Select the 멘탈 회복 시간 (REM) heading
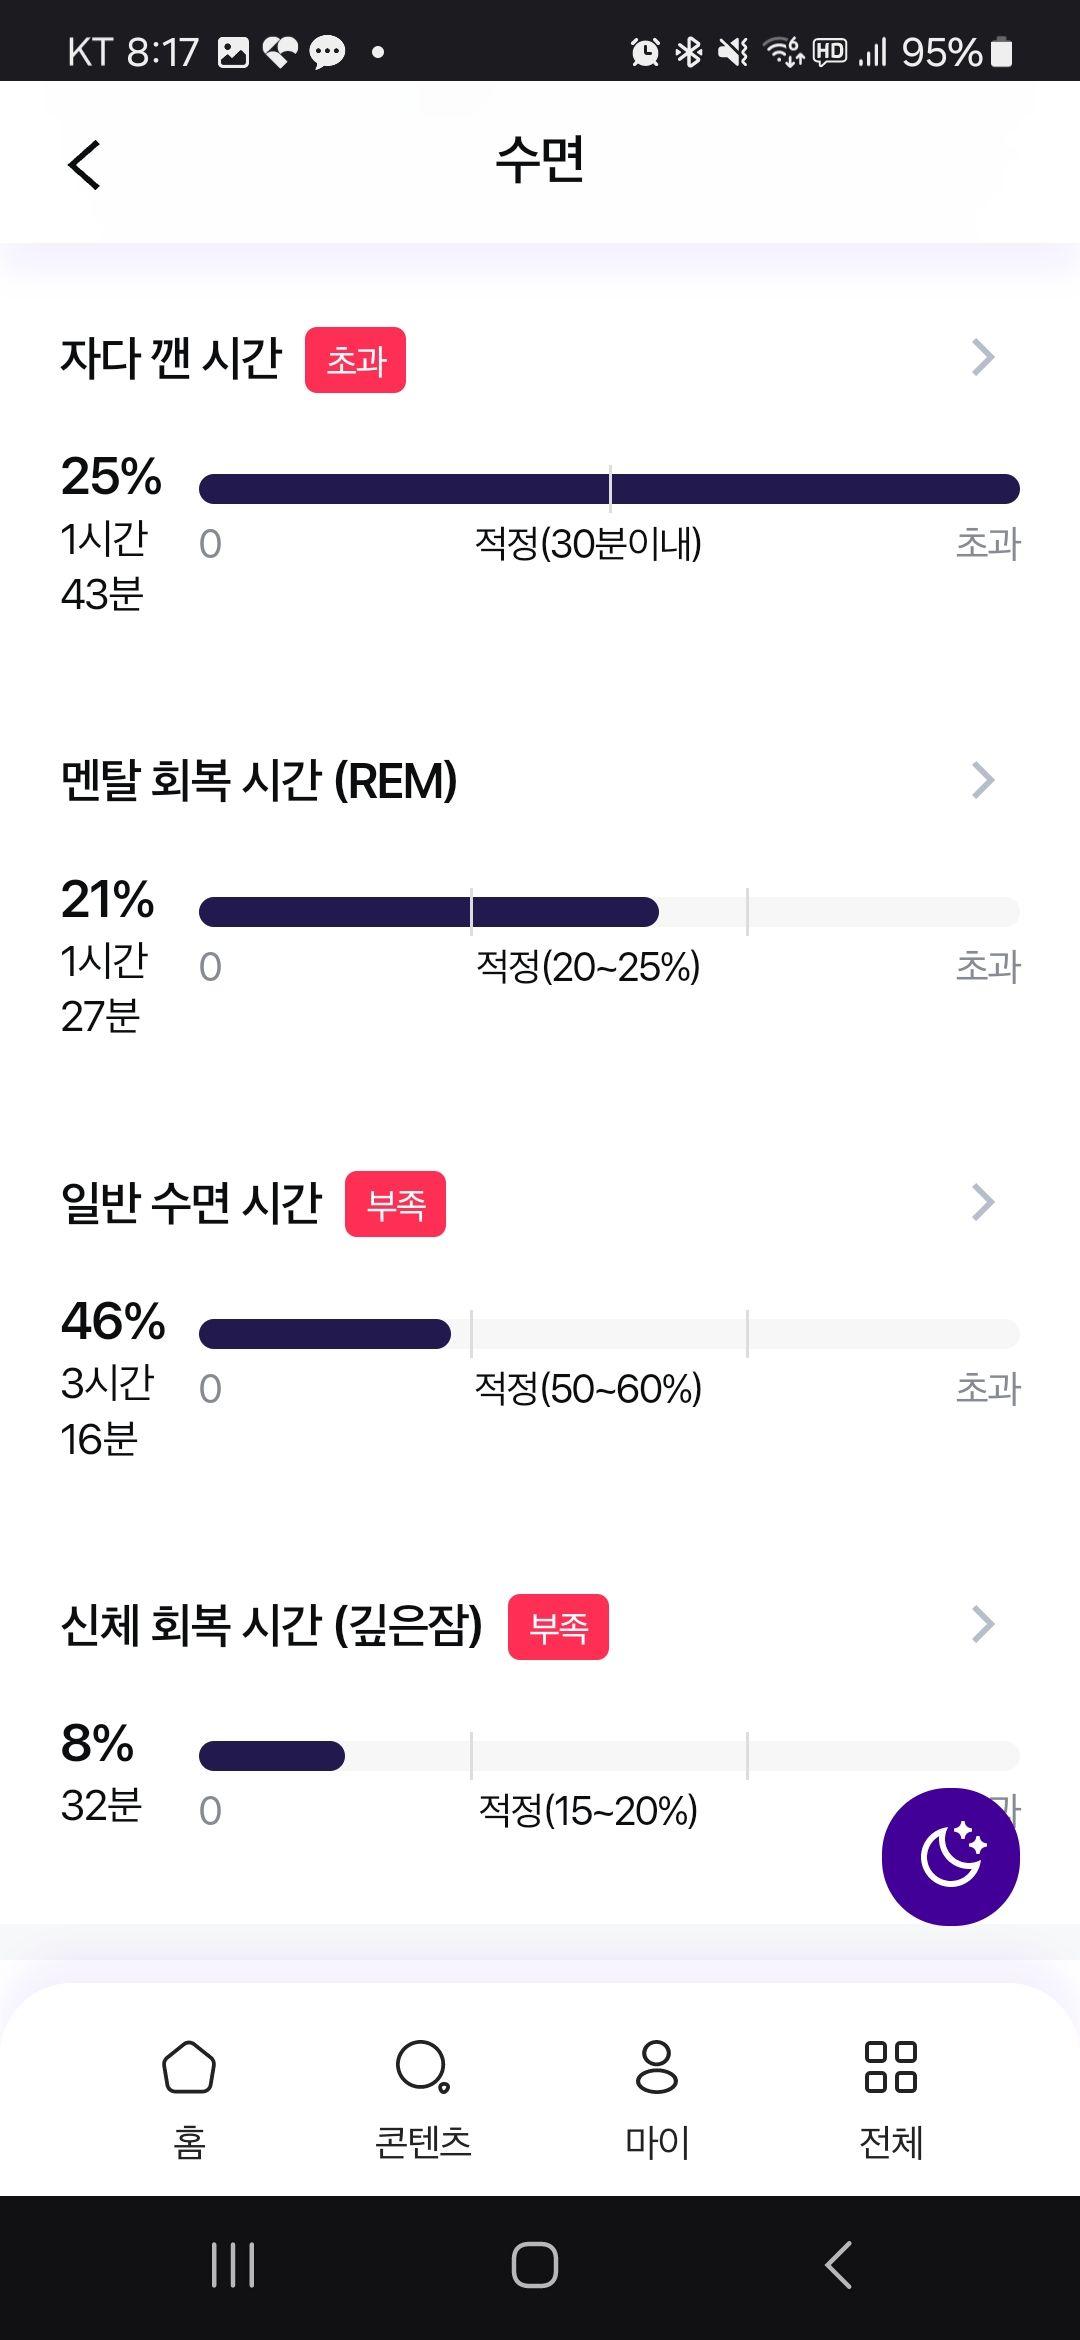Image resolution: width=1080 pixels, height=2340 pixels. tap(259, 781)
